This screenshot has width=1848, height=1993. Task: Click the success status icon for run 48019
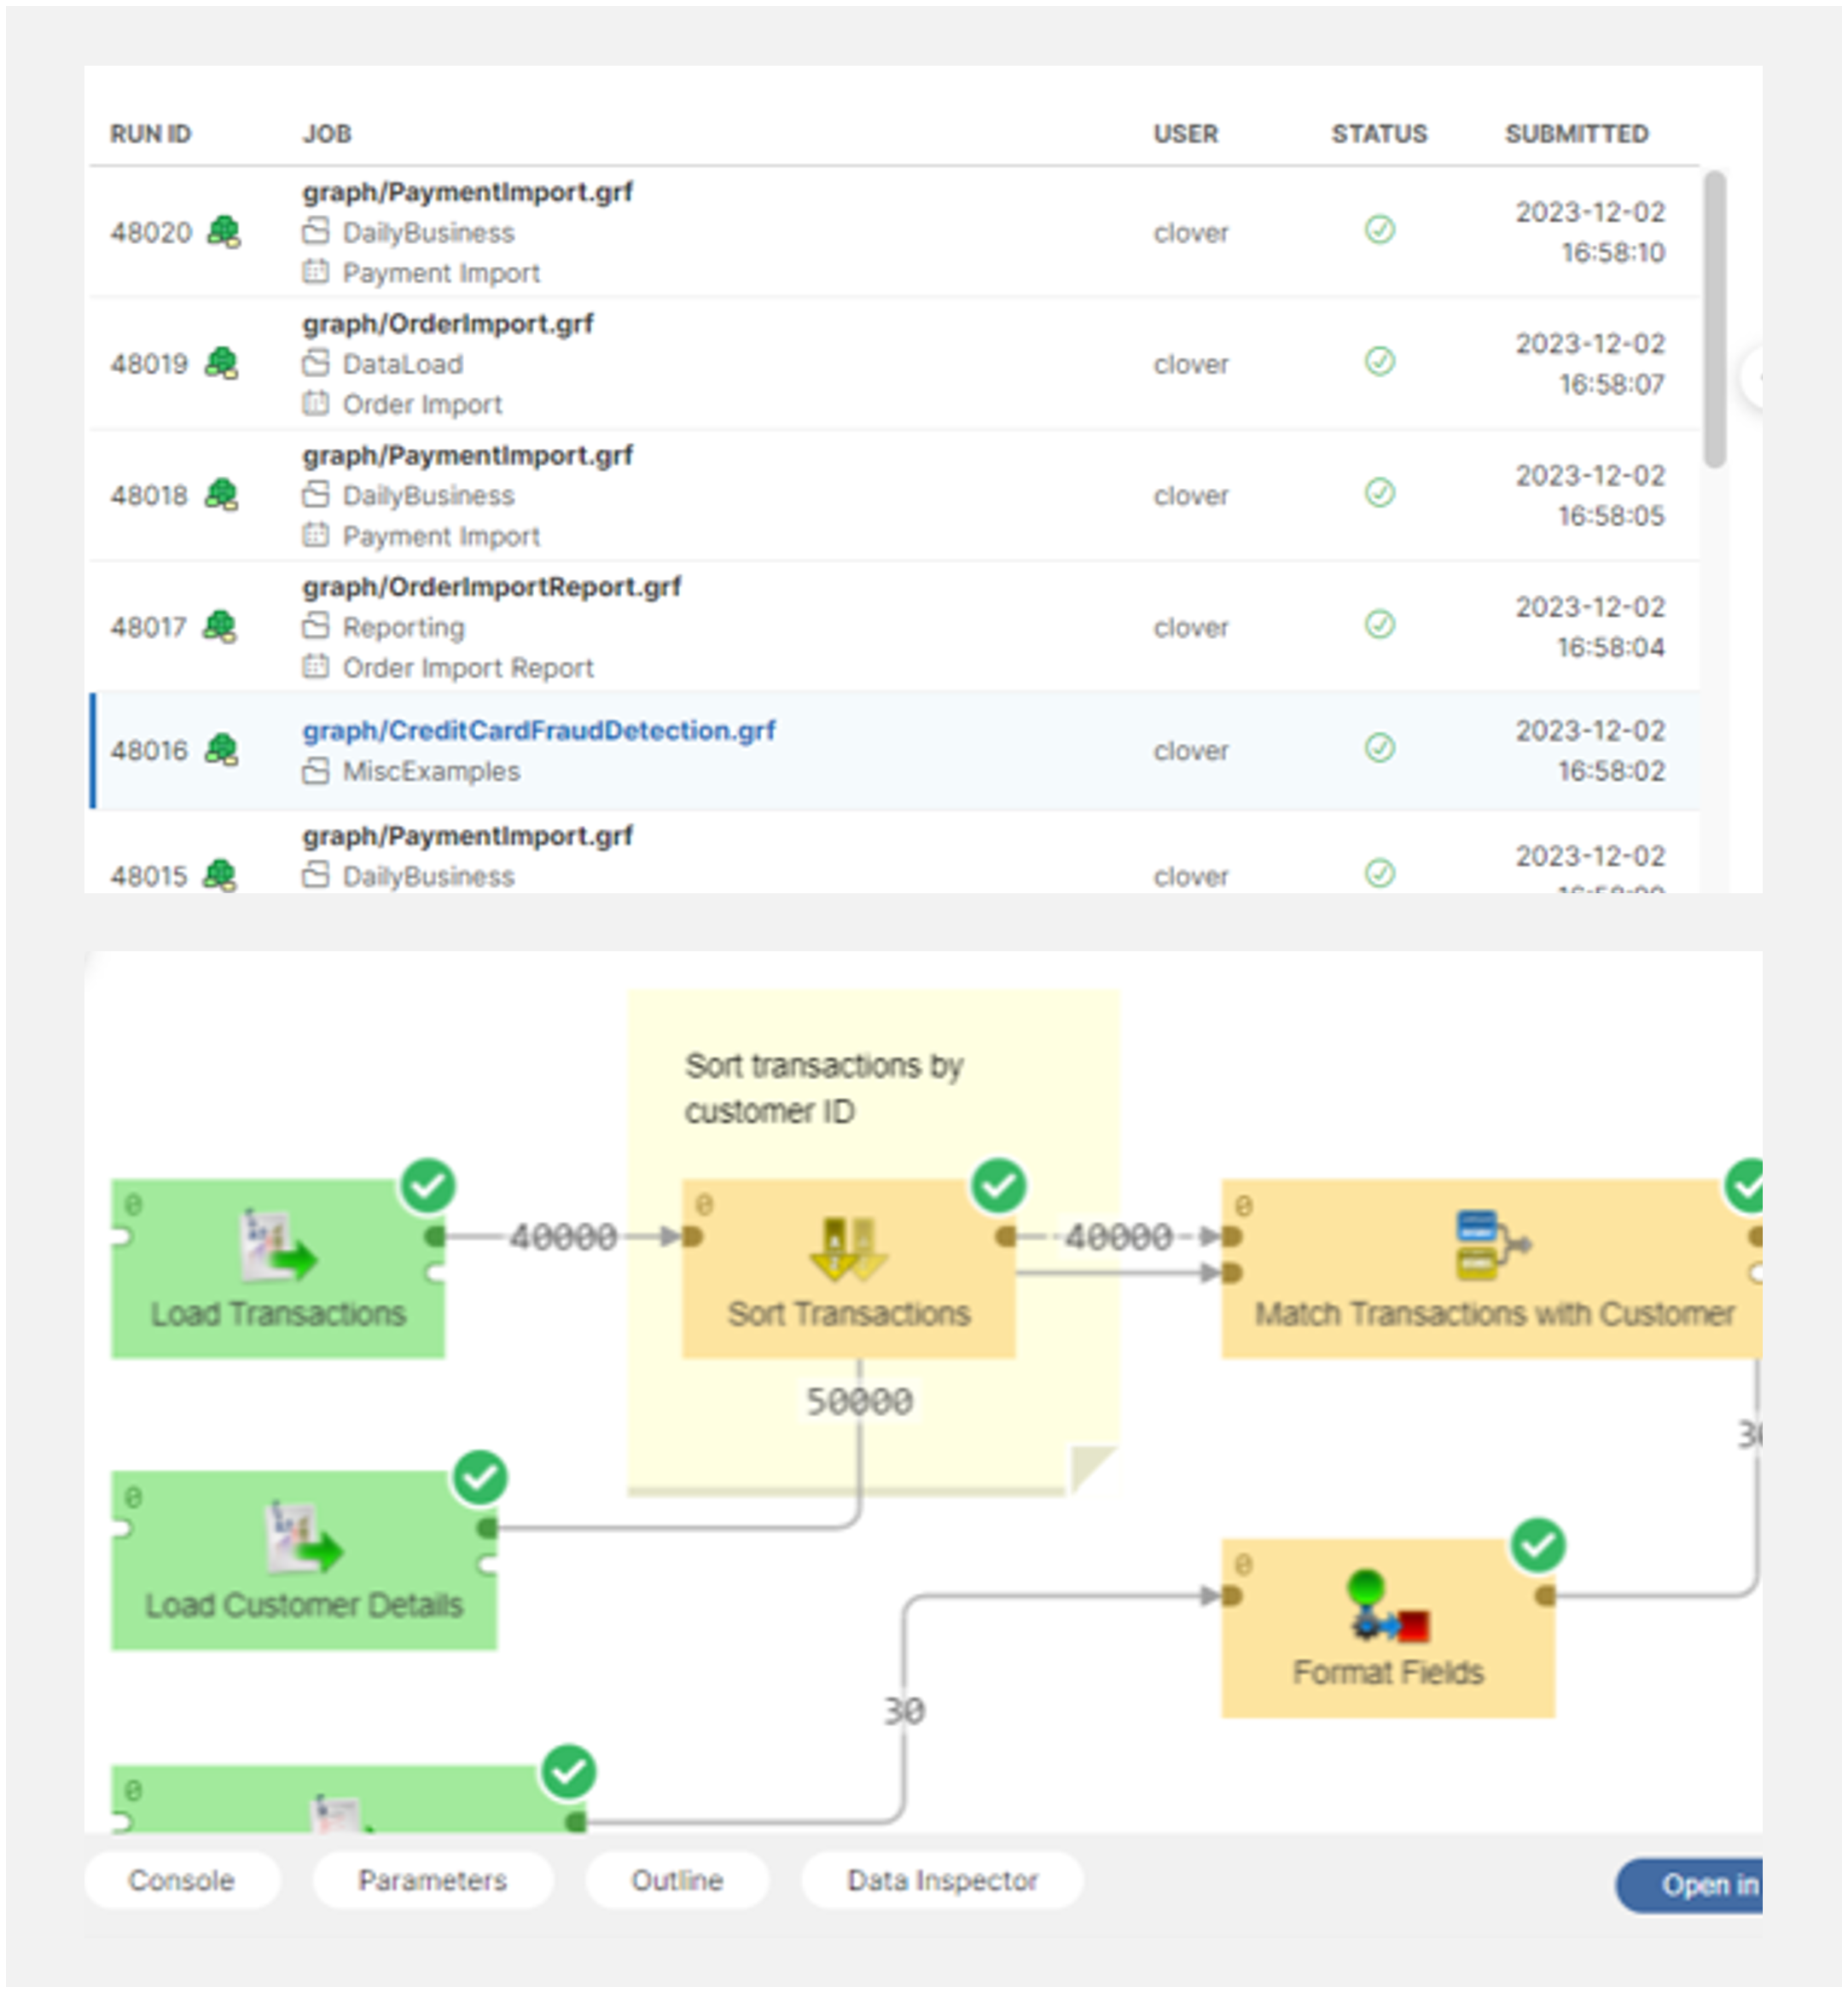pos(1379,361)
